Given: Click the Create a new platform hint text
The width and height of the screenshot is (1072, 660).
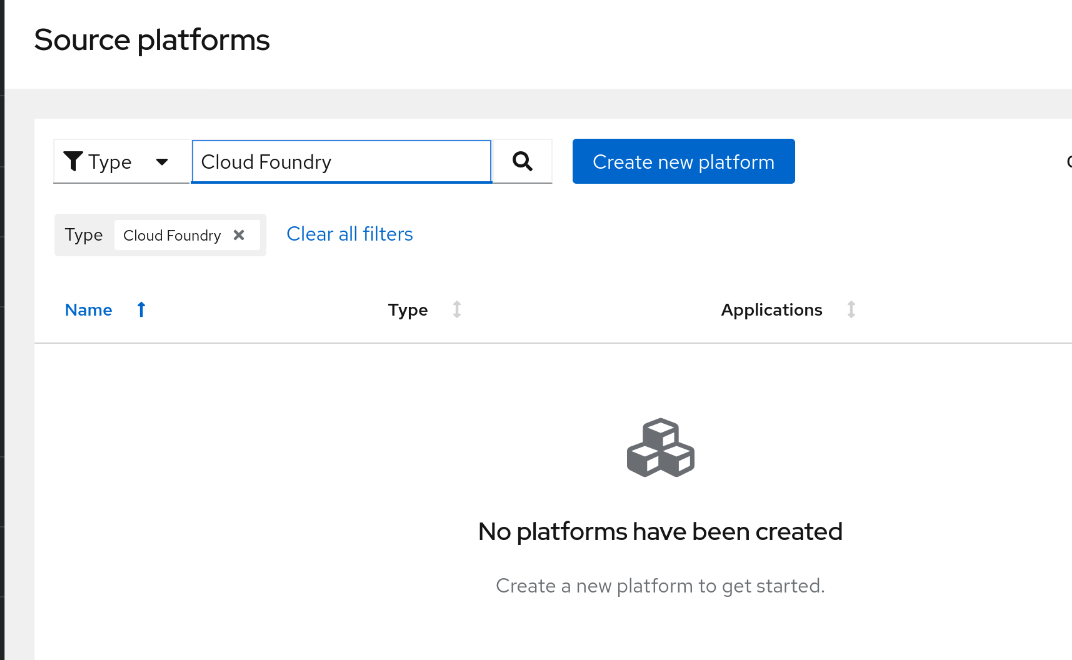Looking at the screenshot, I should click(x=660, y=586).
